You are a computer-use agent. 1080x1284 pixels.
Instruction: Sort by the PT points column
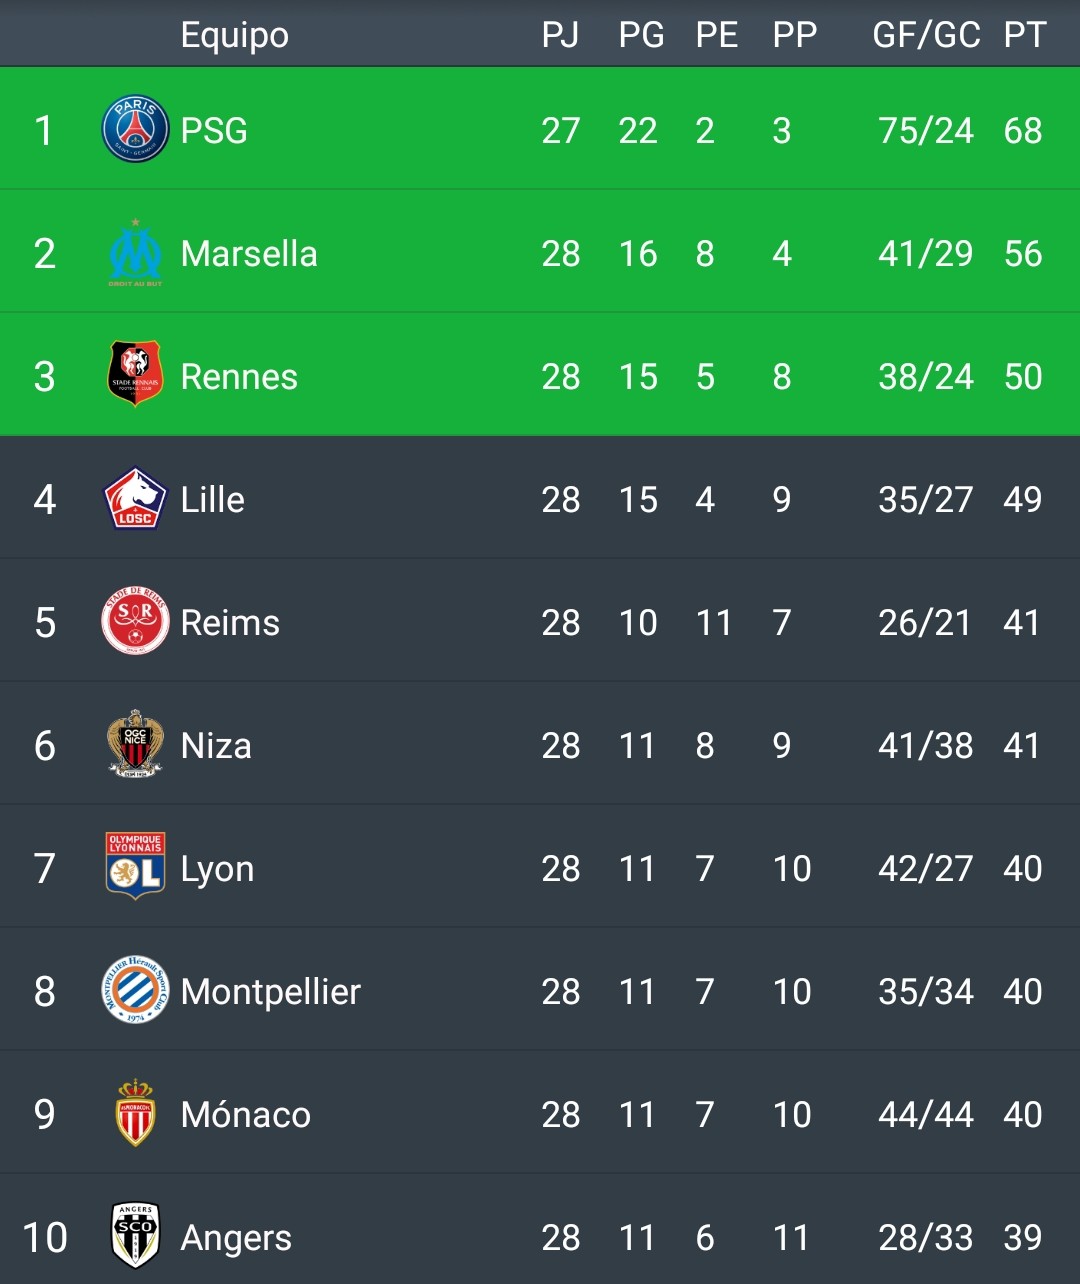(x=1024, y=35)
